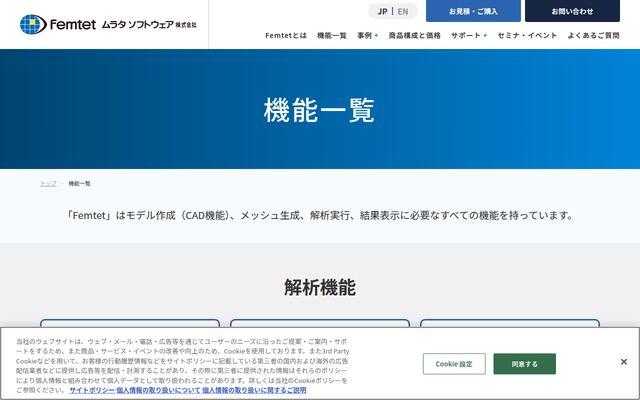Open the サイトポリシー link
640x400 pixels.
pyautogui.click(x=92, y=390)
